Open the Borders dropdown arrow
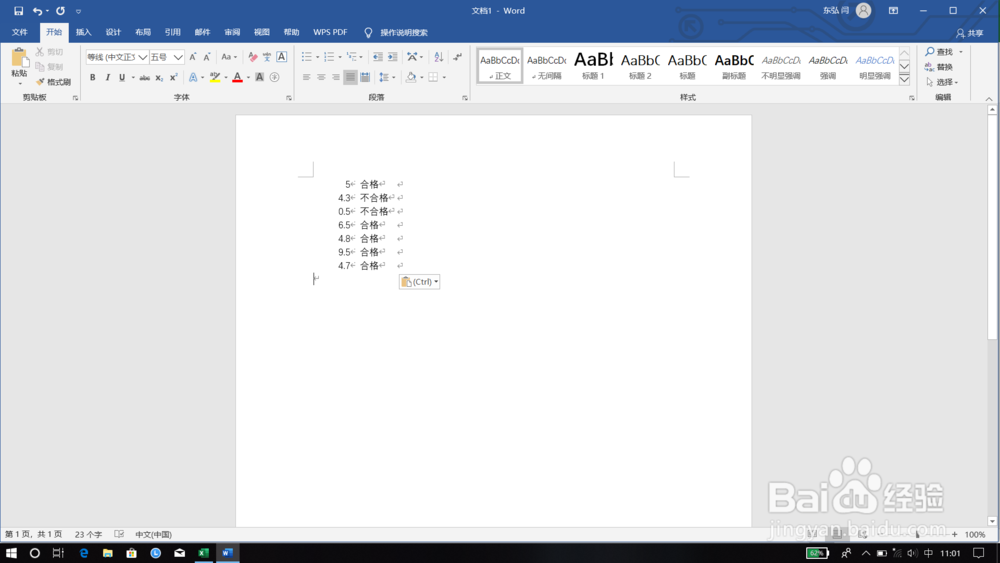Screen dimensions: 1000x563 pos(444,77)
